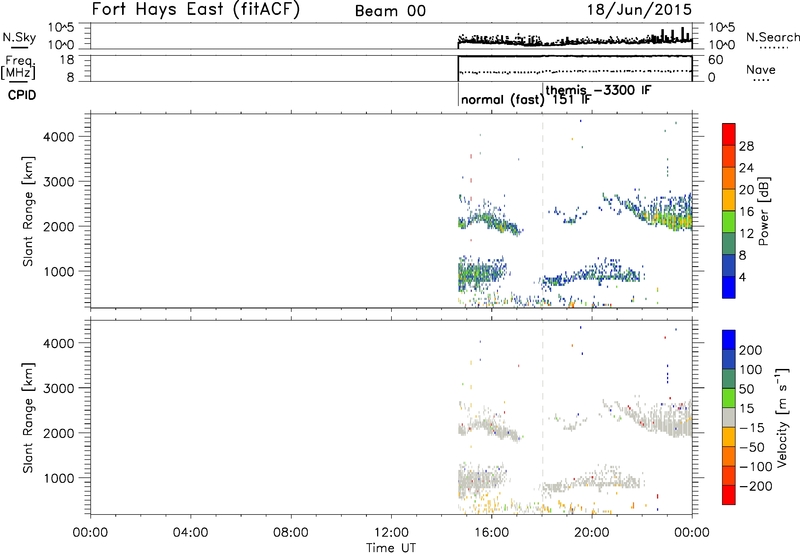The height and width of the screenshot is (554, 800).
Task: Click the '3000' tick in Velocity panel
Action: [x=59, y=388]
